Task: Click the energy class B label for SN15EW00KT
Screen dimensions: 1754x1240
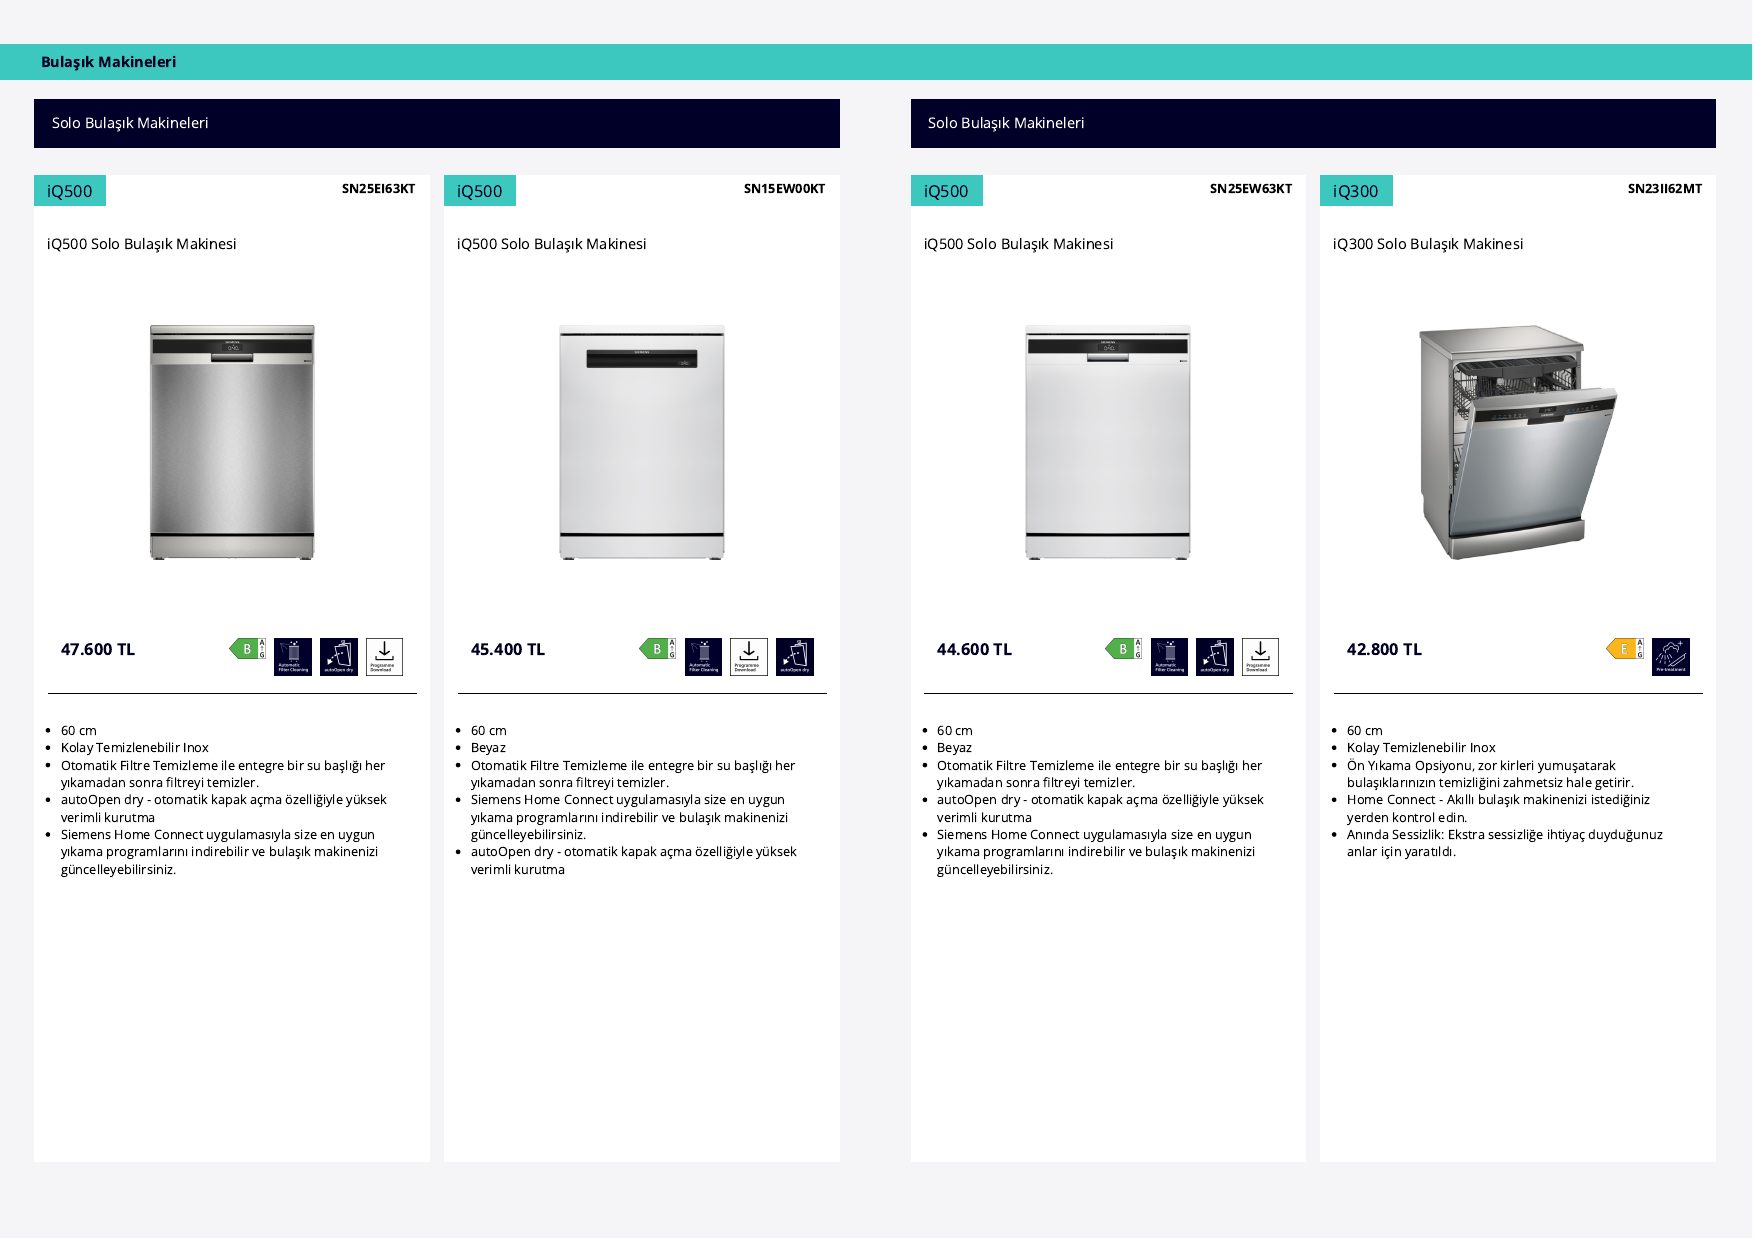Action: [x=658, y=649]
